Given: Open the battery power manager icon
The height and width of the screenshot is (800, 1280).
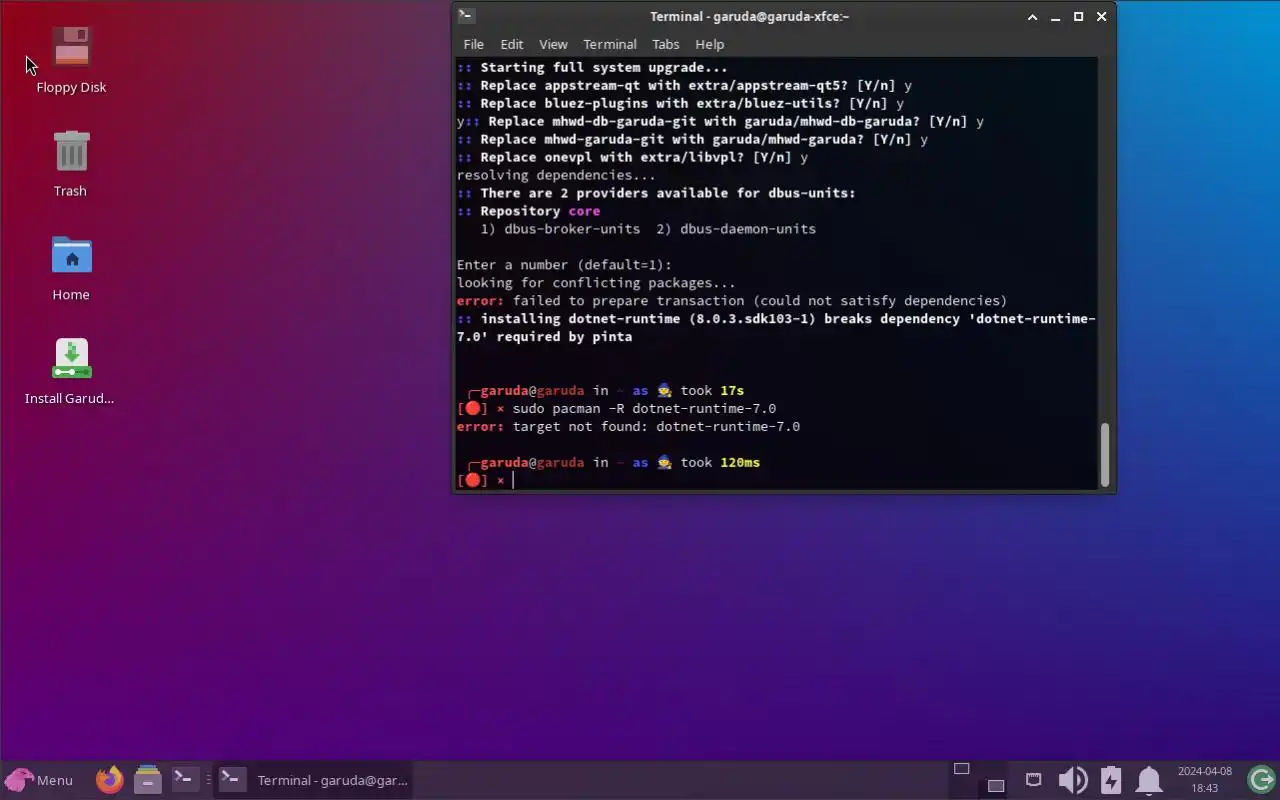Looking at the screenshot, I should [x=1111, y=779].
